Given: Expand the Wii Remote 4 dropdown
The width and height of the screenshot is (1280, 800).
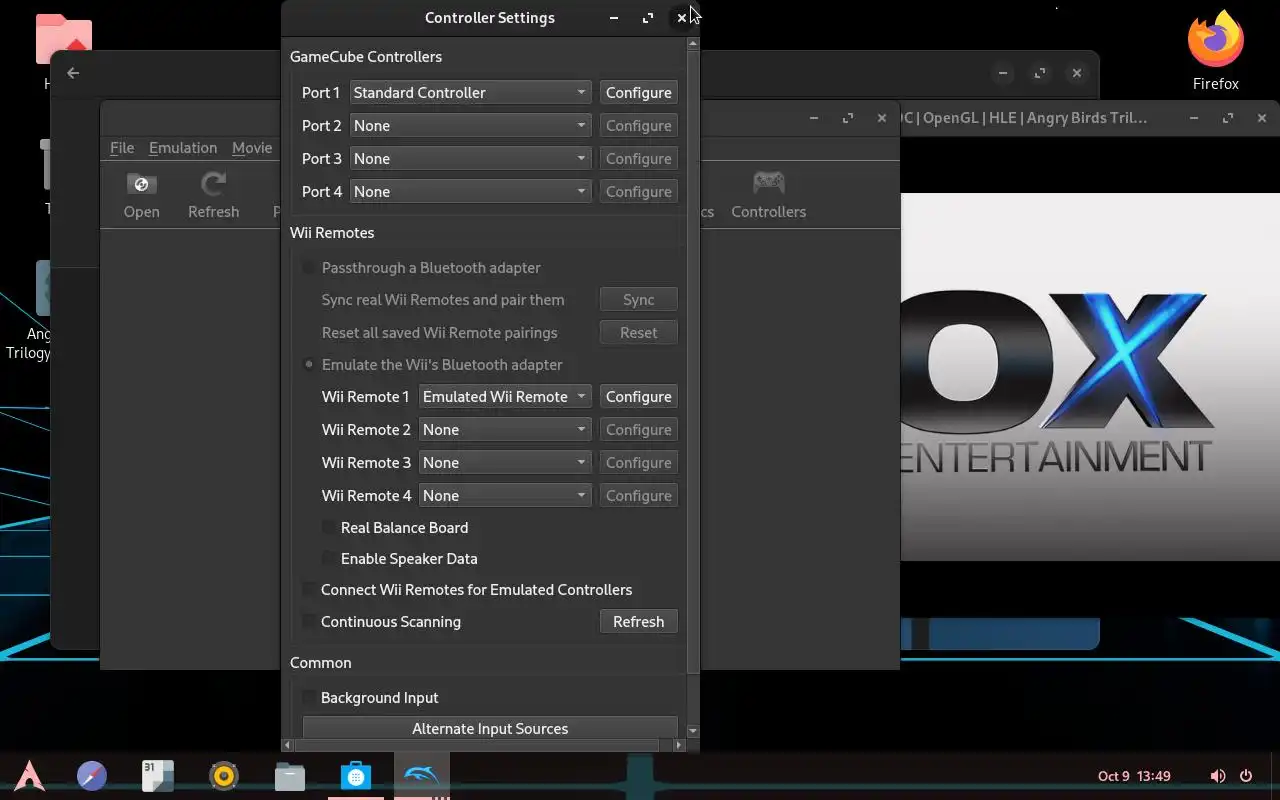Looking at the screenshot, I should pos(505,496).
